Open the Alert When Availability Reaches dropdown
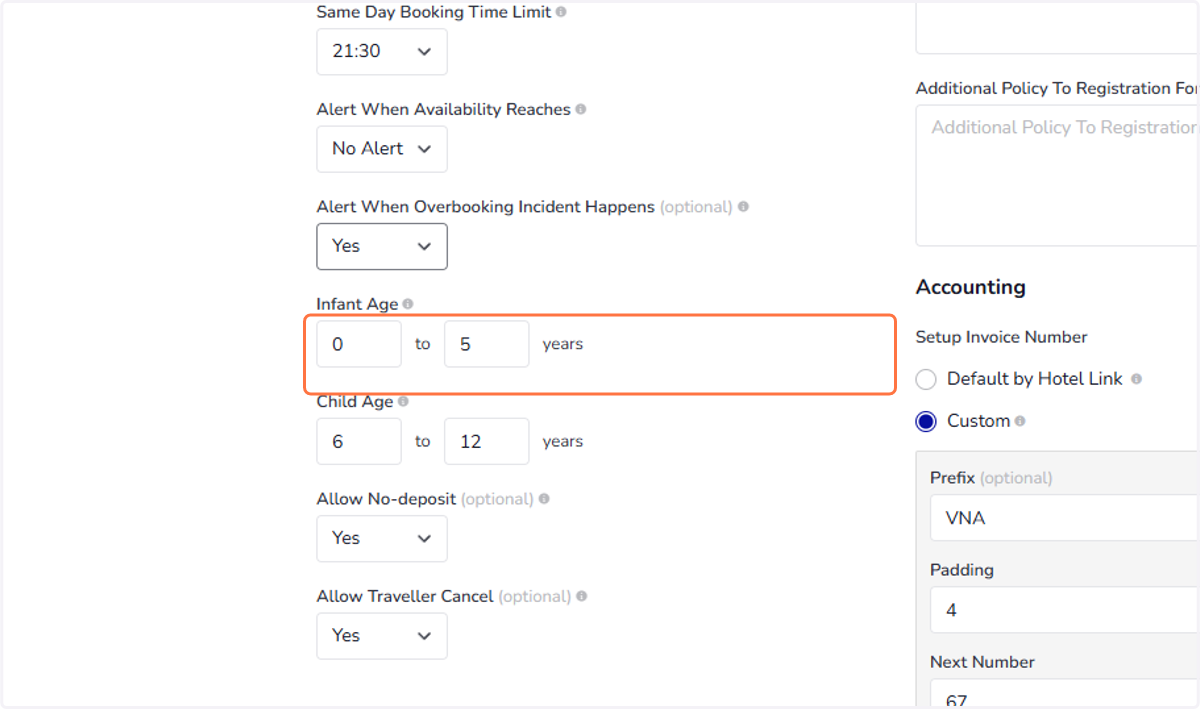This screenshot has width=1200, height=709. pos(382,149)
